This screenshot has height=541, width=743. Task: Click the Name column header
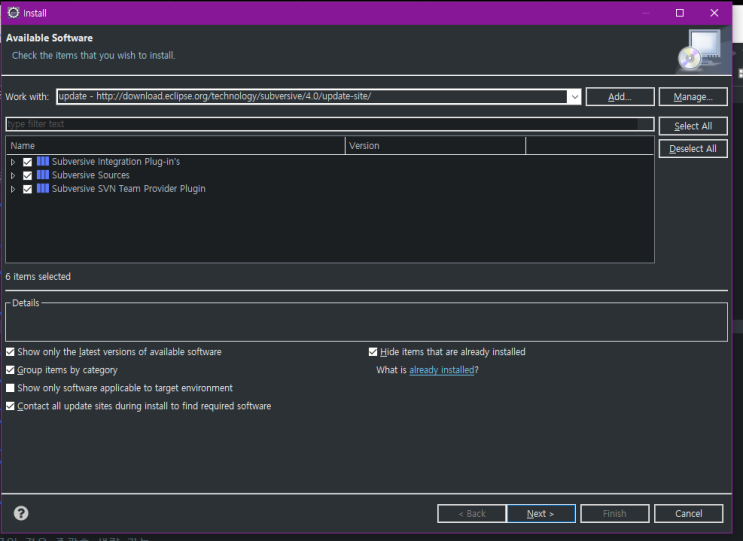tap(175, 146)
